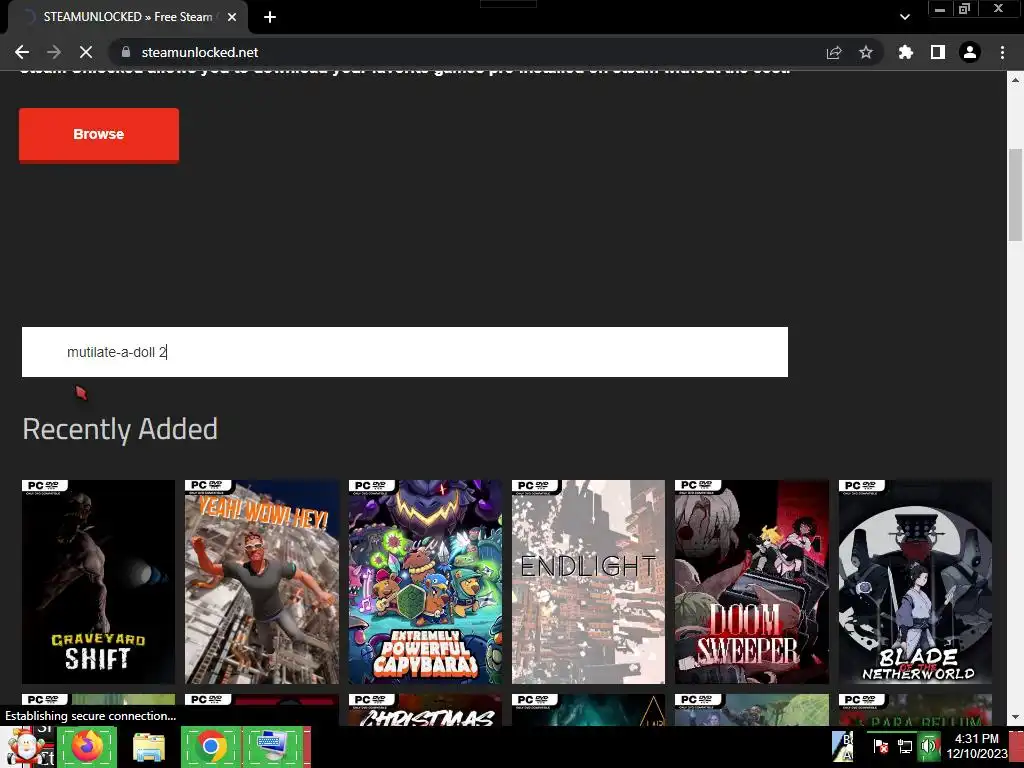
Task: Open the Santa Start button on taskbar
Action: pyautogui.click(x=27, y=746)
